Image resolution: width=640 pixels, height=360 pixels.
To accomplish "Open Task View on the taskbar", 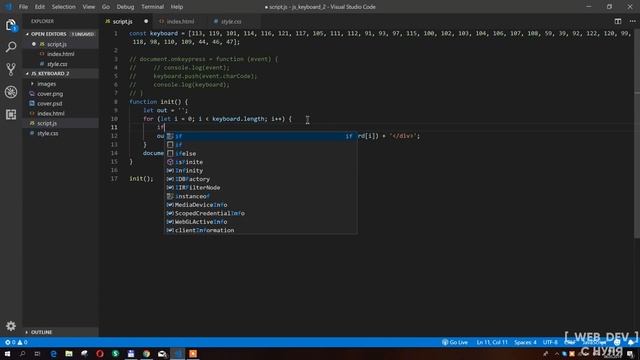I will coord(38,353).
